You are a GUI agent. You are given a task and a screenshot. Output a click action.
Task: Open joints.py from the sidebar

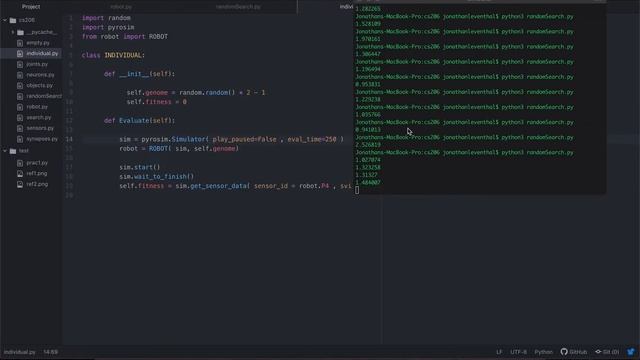[37, 64]
